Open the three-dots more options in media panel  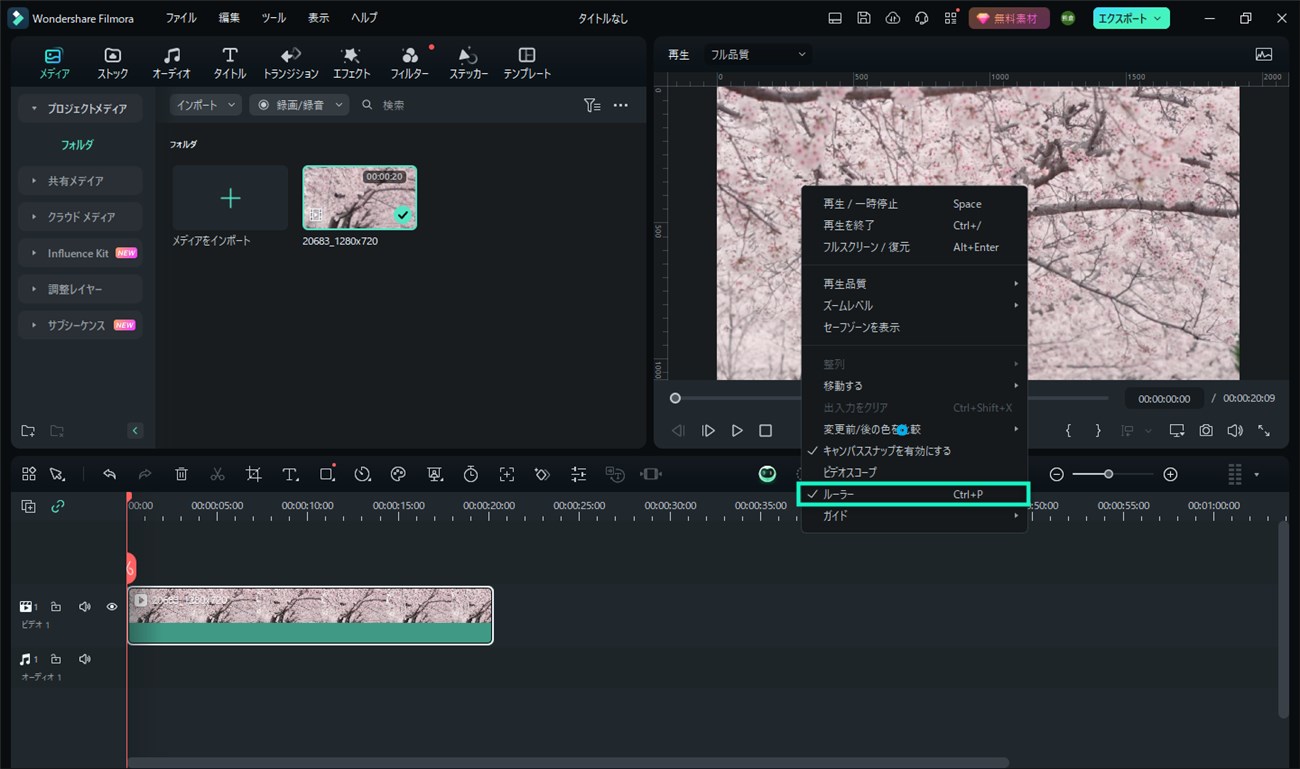[x=620, y=105]
